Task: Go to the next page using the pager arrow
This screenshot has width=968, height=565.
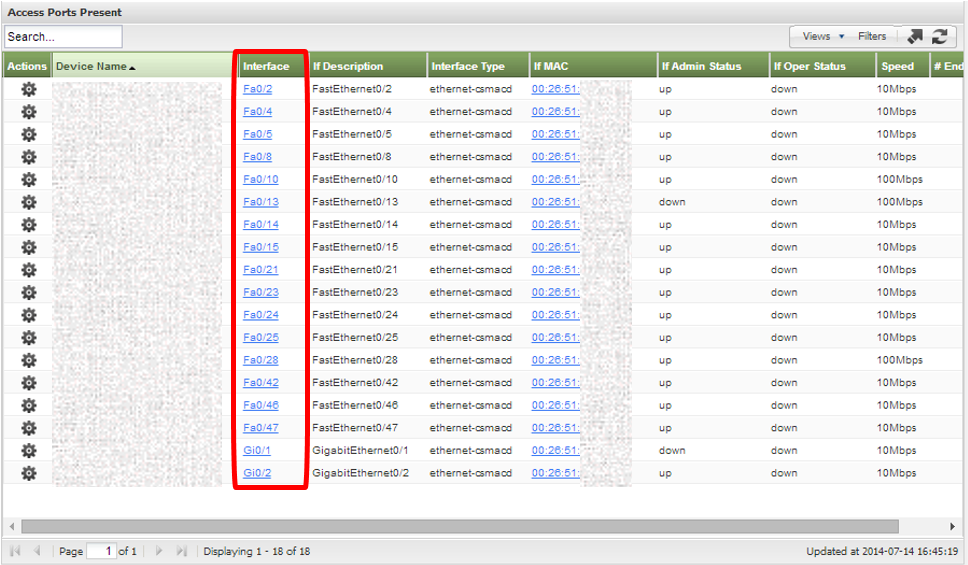Action: click(x=159, y=551)
